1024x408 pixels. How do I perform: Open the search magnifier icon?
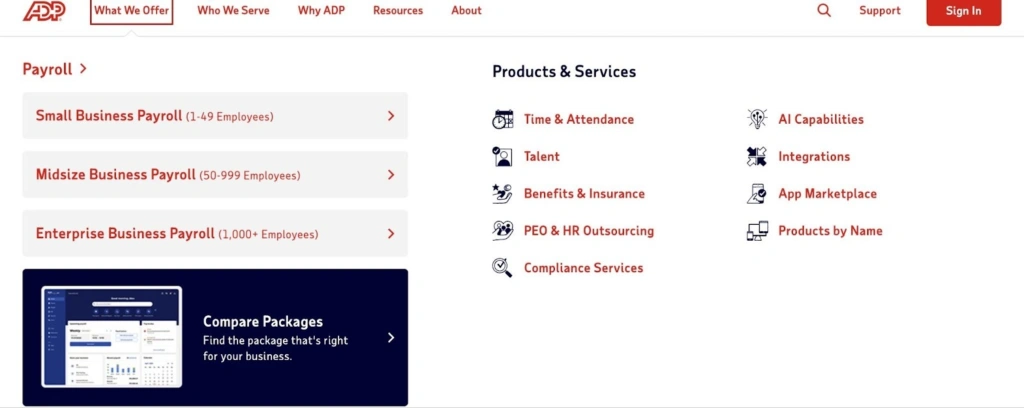824,11
